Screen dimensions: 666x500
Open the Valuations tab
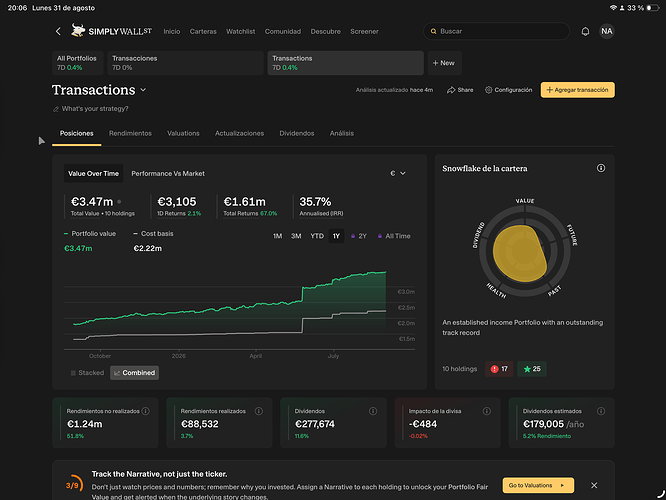[183, 133]
